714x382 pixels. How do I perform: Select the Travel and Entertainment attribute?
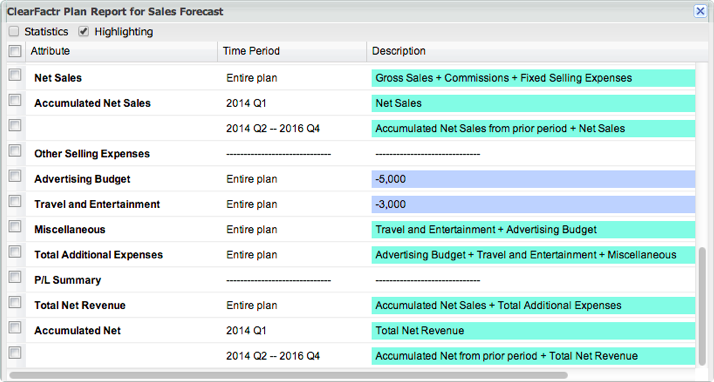[97, 204]
